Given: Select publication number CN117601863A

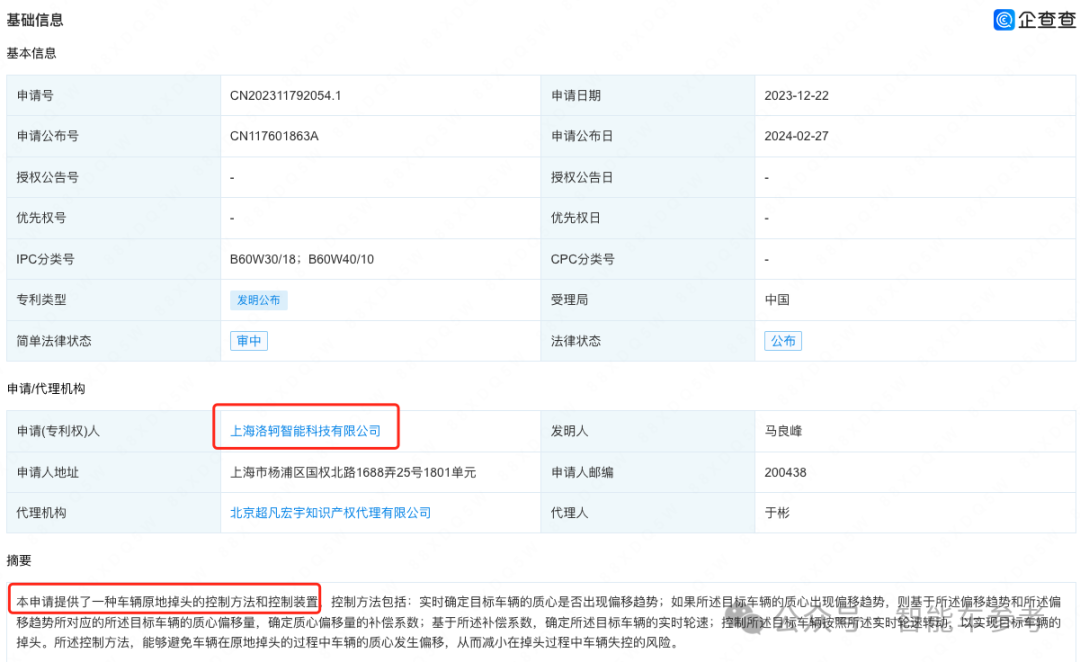Looking at the screenshot, I should pos(274,136).
